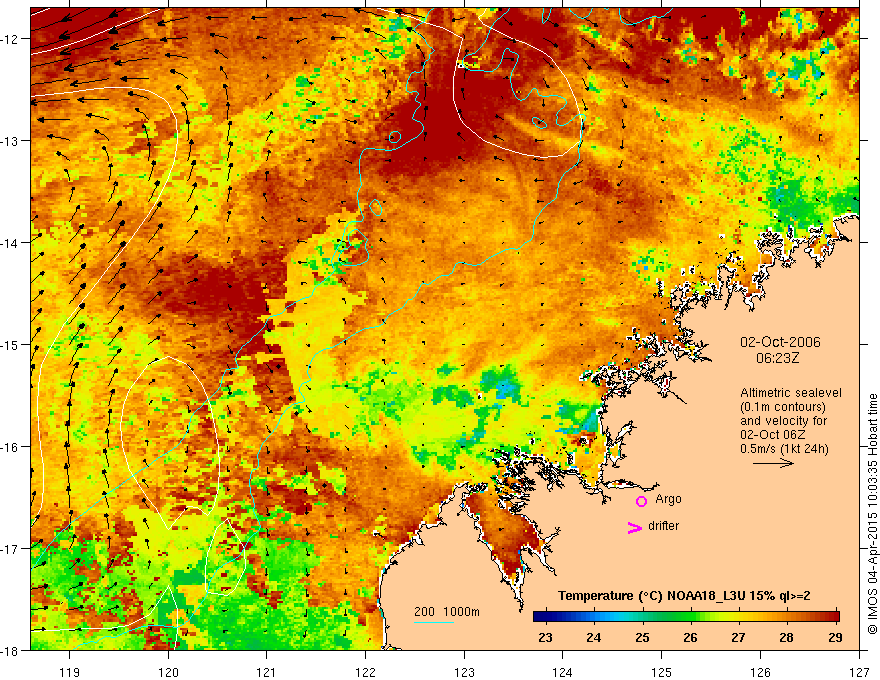Click the colorbar tick label 27

pyautogui.click(x=739, y=637)
